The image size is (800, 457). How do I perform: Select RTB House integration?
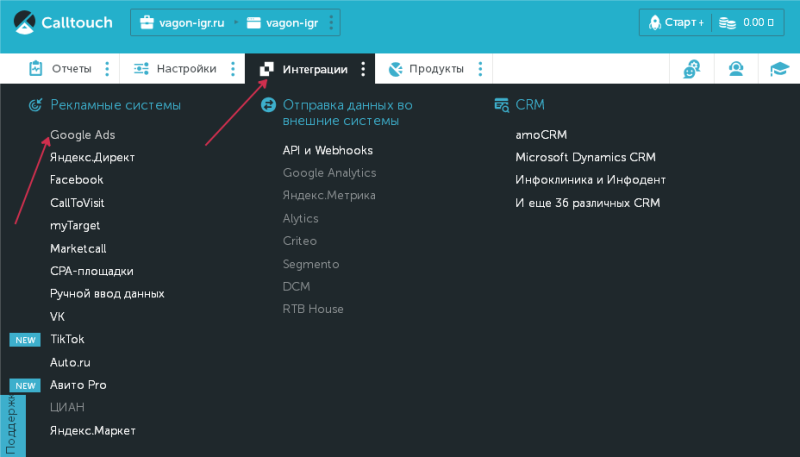pyautogui.click(x=313, y=309)
